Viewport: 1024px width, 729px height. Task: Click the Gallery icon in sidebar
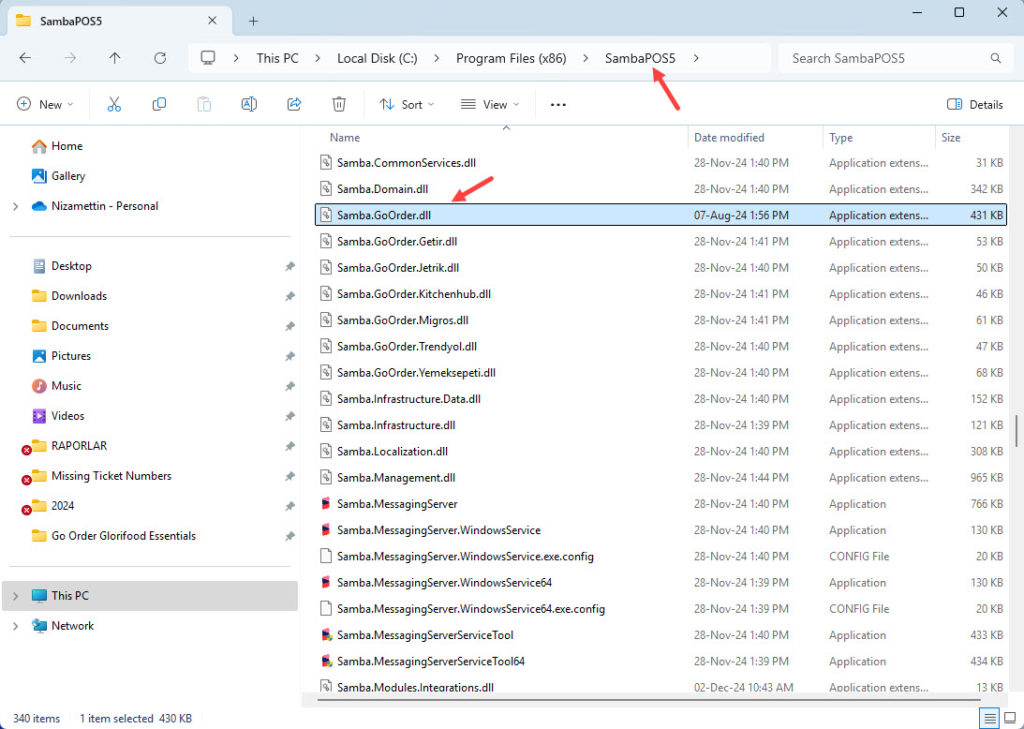[x=39, y=176]
